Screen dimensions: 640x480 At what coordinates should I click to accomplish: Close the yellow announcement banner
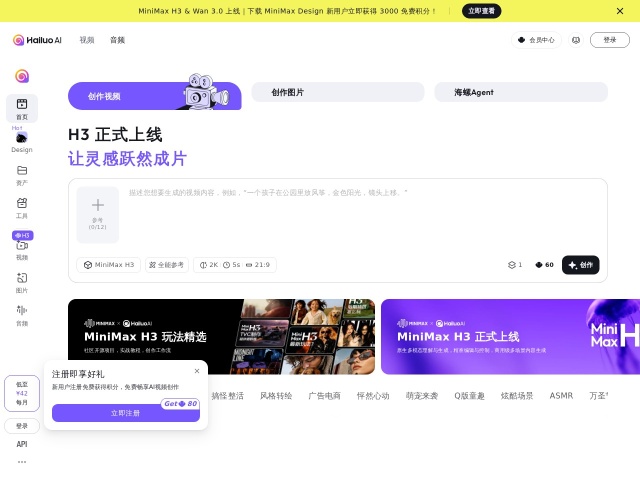tap(620, 11)
